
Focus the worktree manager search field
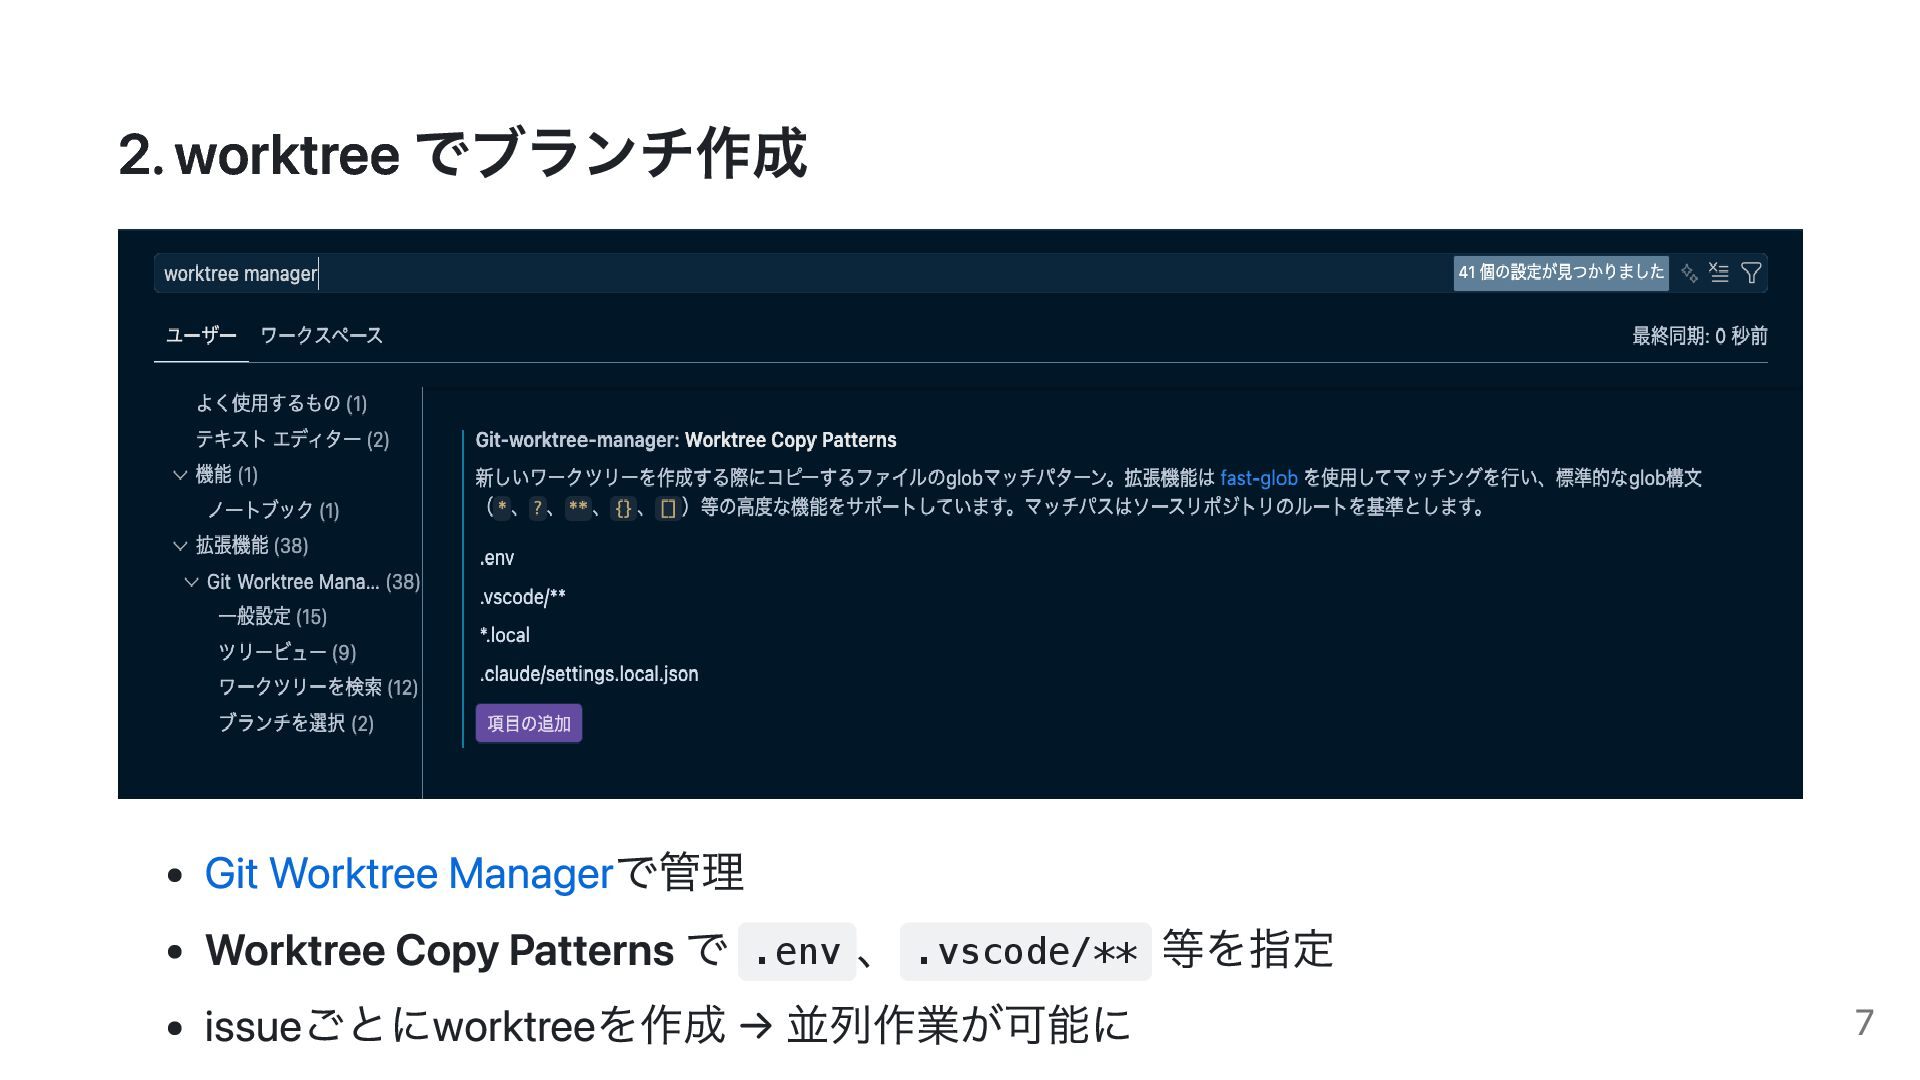tap(800, 273)
